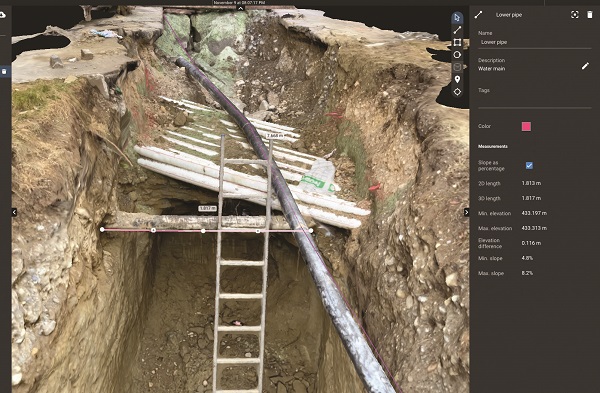Expand the left sidebar panel arrow
The height and width of the screenshot is (393, 600).
pos(14,212)
